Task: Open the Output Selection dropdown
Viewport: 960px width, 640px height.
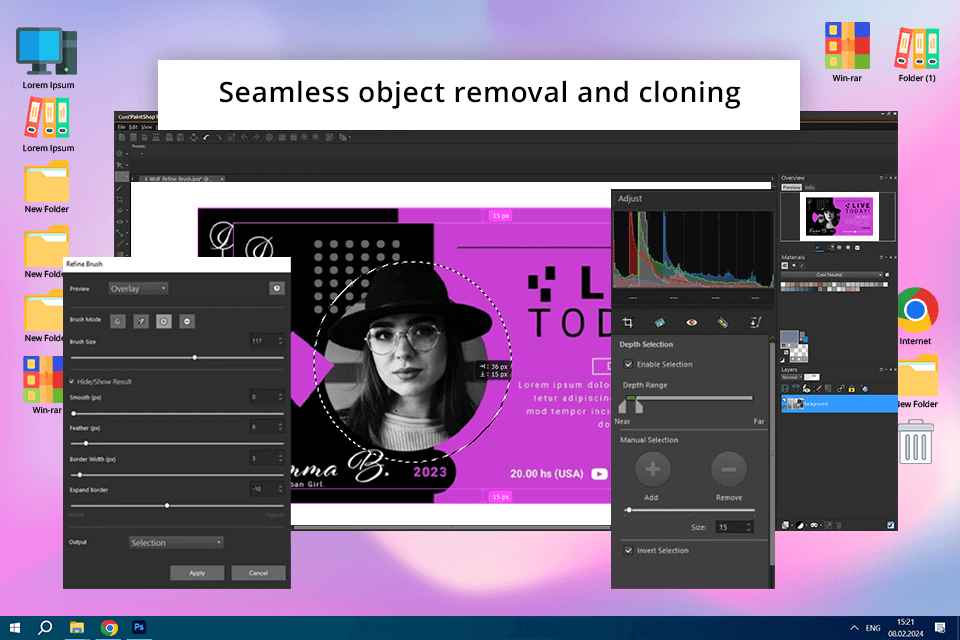Action: coord(176,543)
